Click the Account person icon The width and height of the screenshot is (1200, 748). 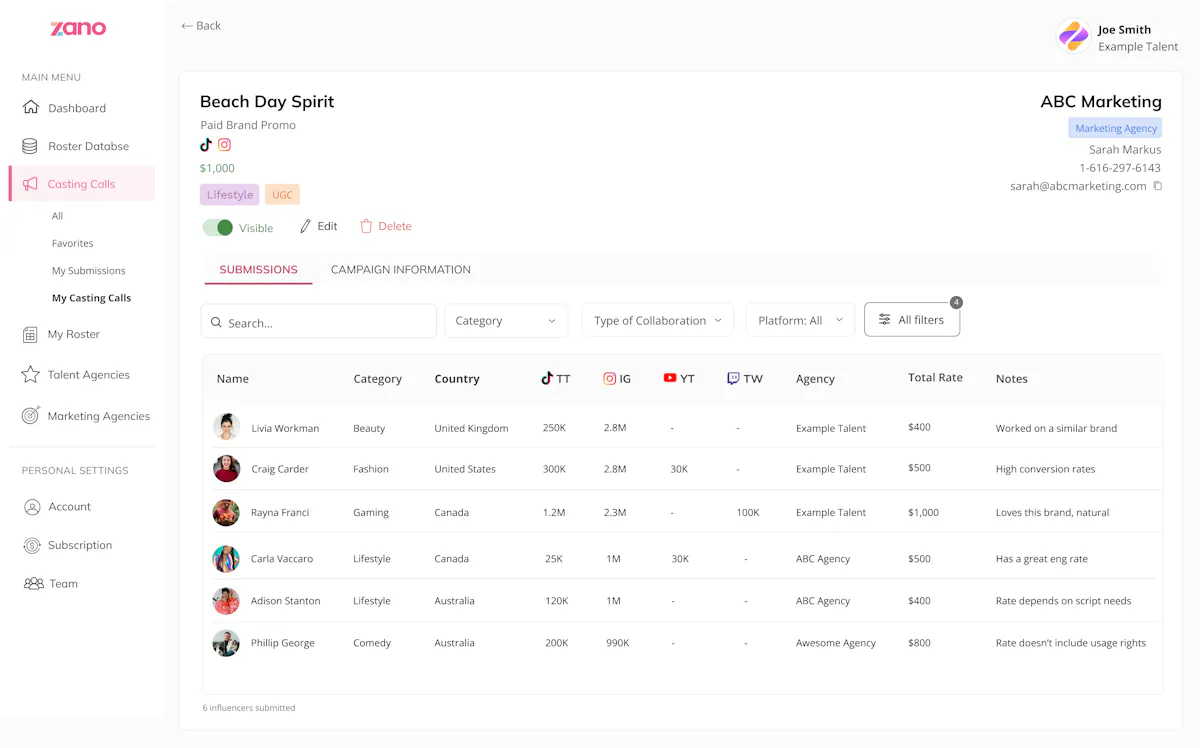[x=32, y=507]
